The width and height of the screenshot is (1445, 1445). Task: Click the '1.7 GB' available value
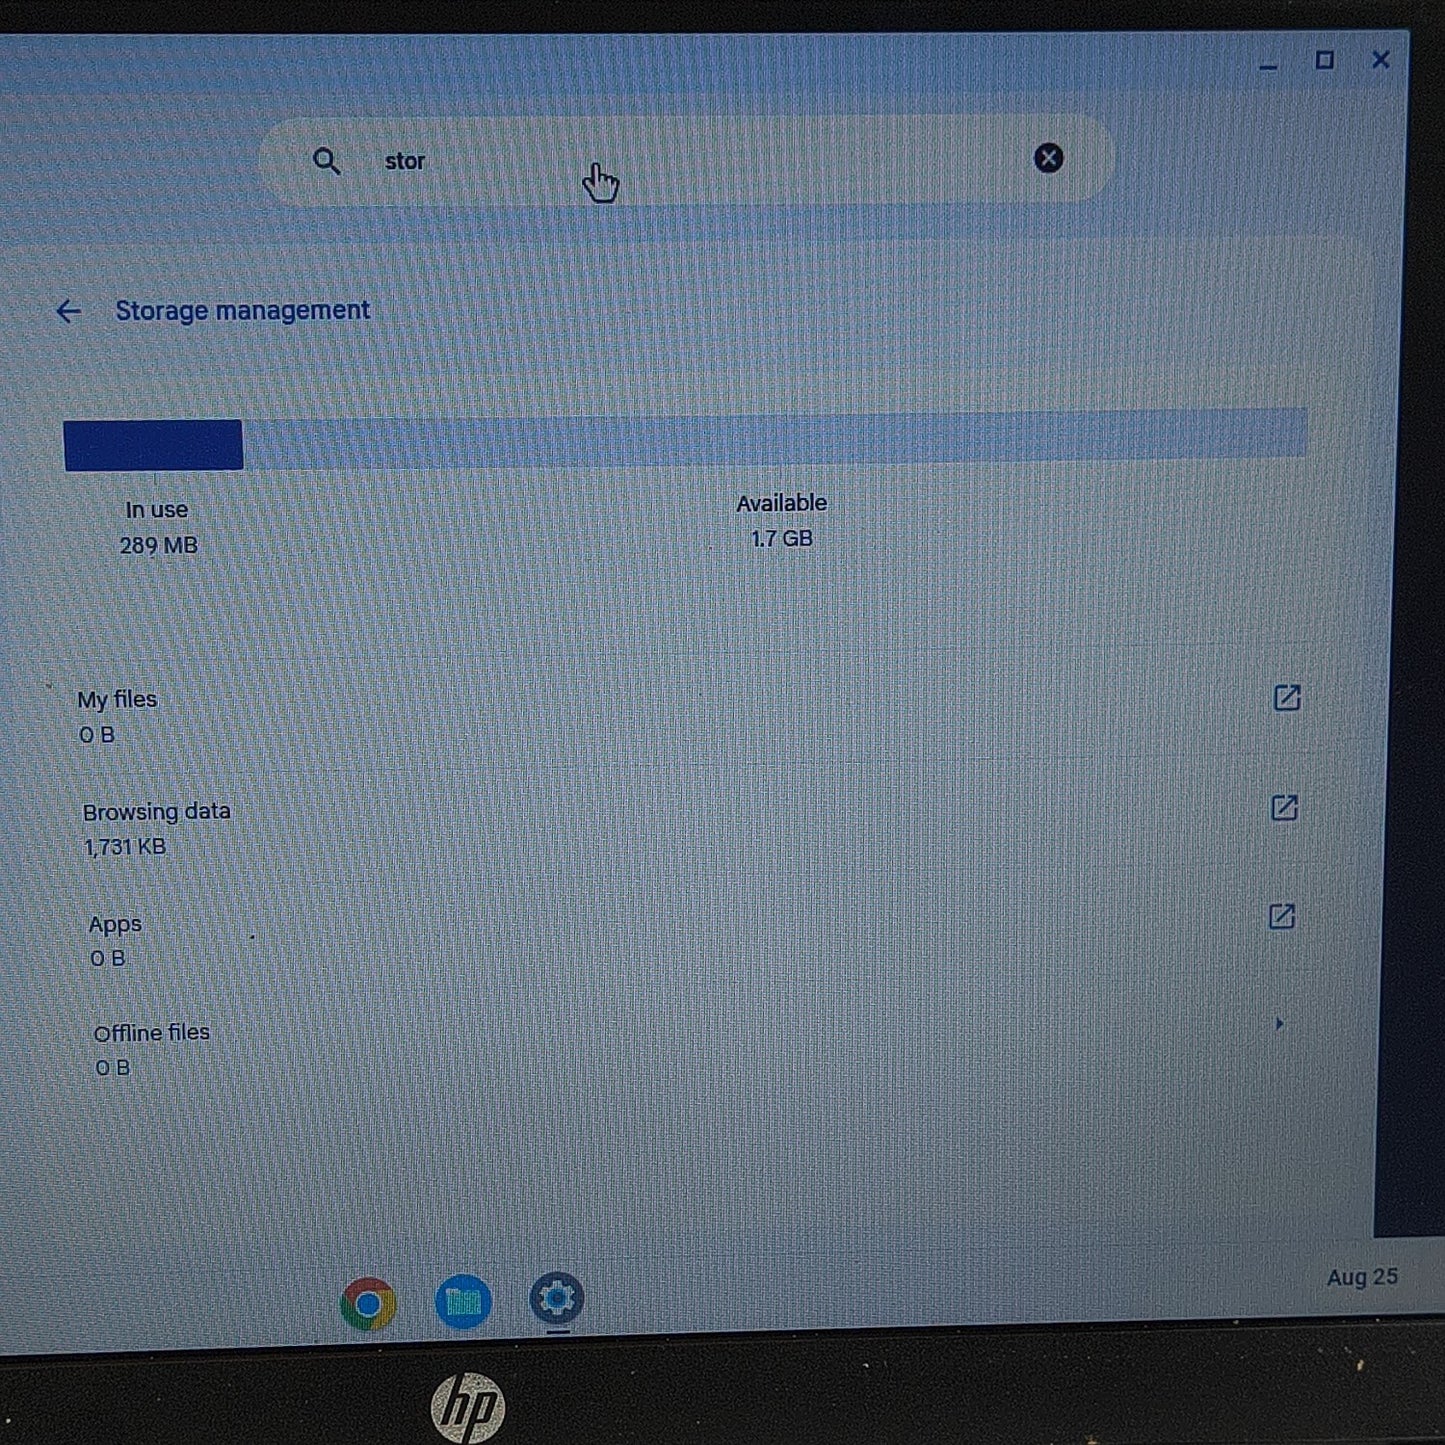coord(782,539)
